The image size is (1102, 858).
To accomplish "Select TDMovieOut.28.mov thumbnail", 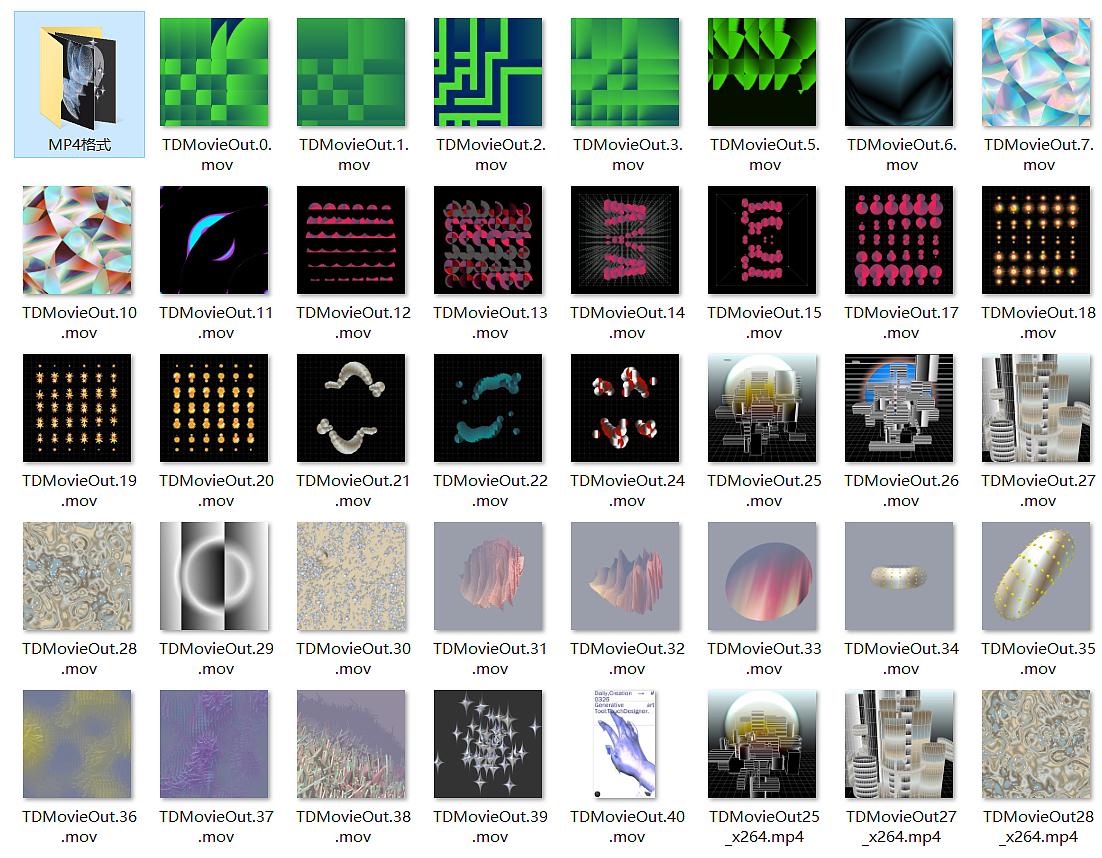I will coord(77,576).
